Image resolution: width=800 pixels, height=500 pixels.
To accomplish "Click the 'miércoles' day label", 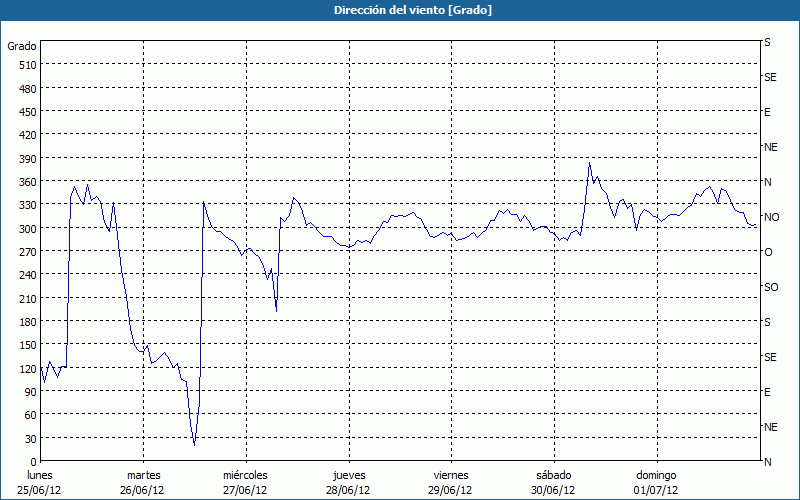I will (x=245, y=475).
